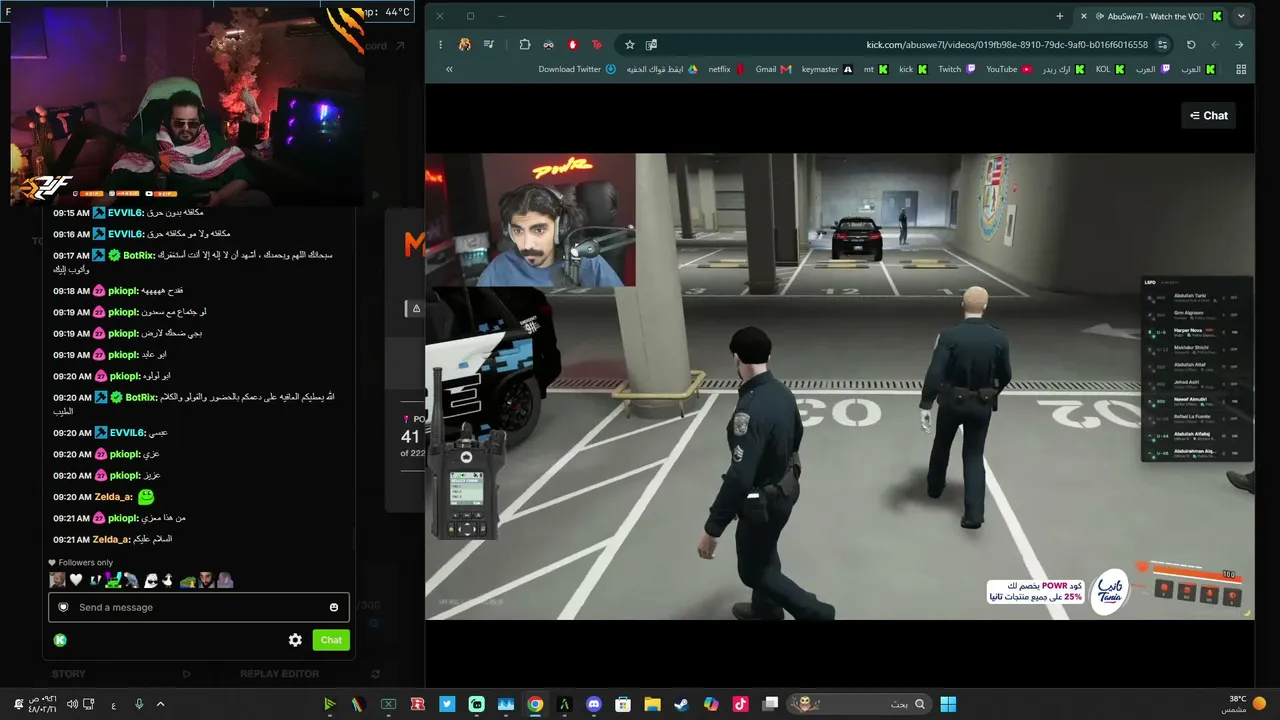Open the Chrome profile avatar

tap(465, 44)
